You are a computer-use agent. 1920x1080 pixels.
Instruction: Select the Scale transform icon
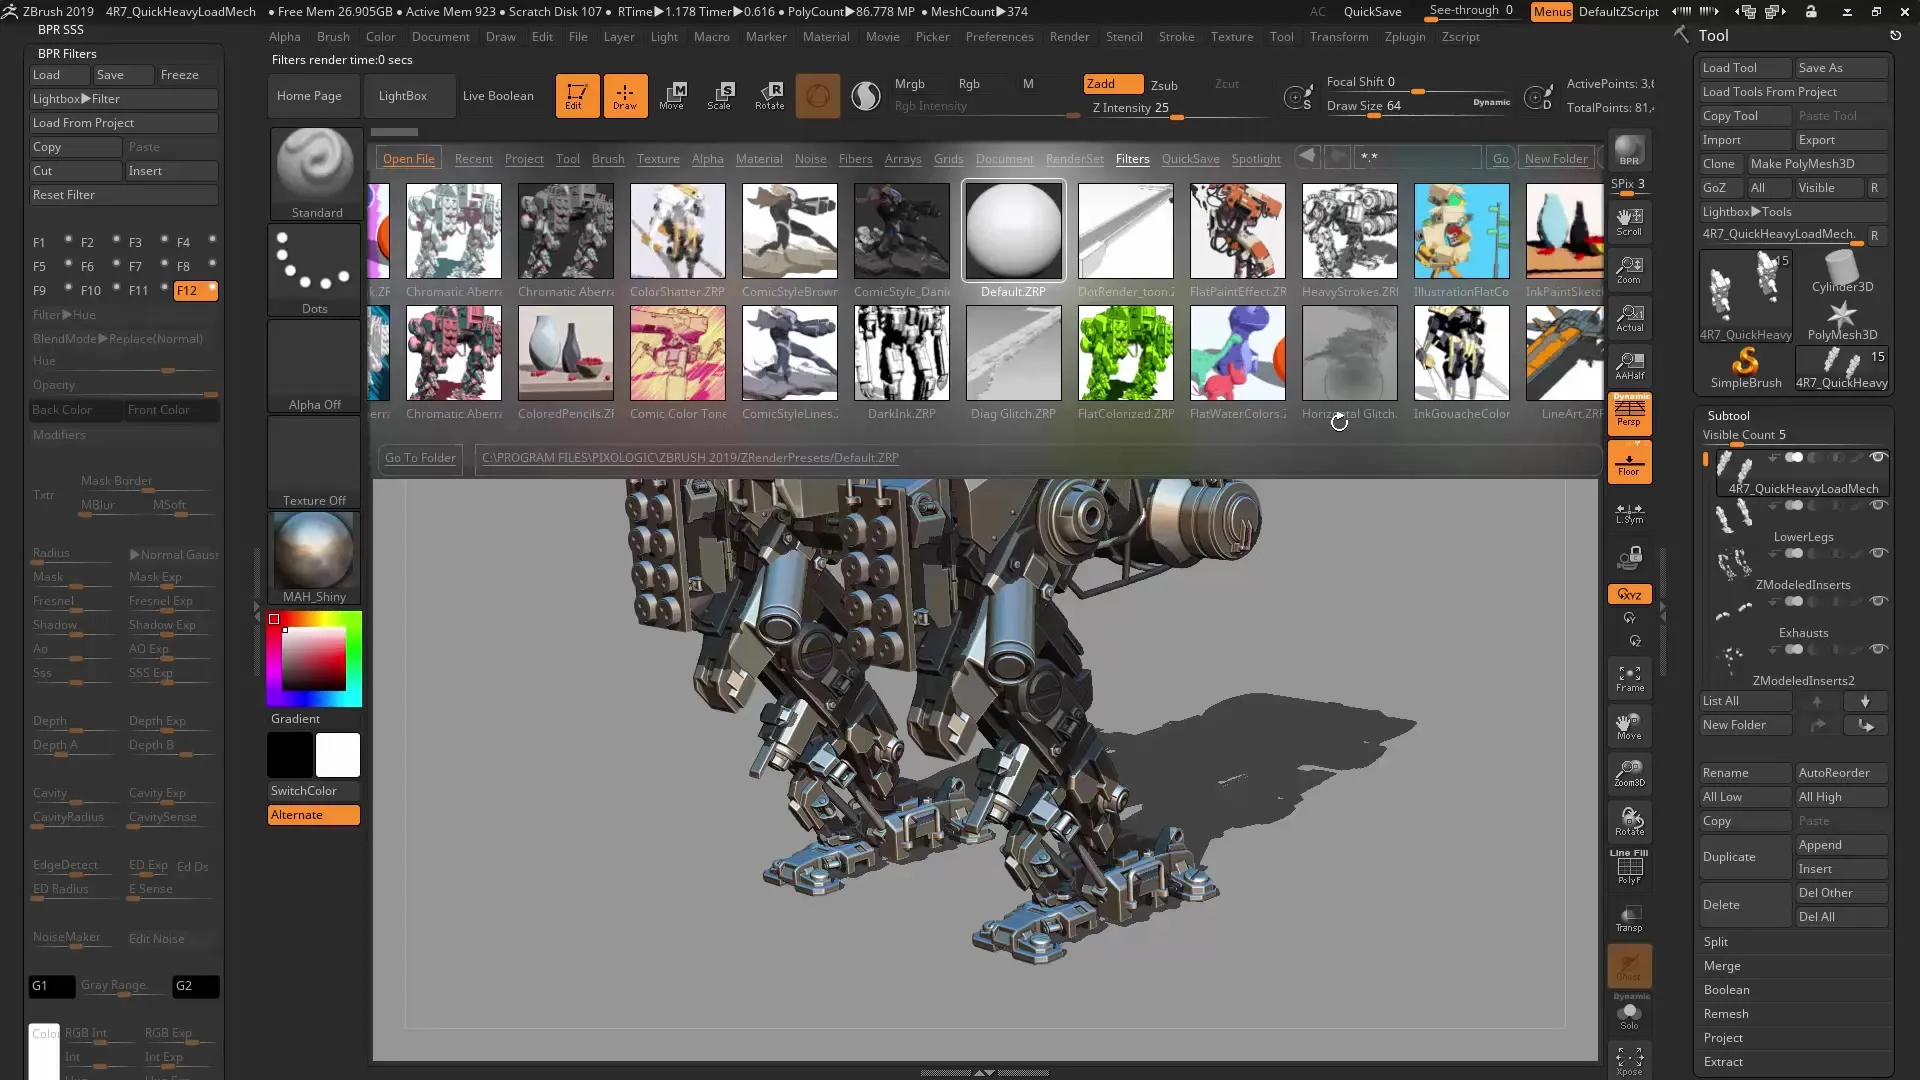click(720, 96)
